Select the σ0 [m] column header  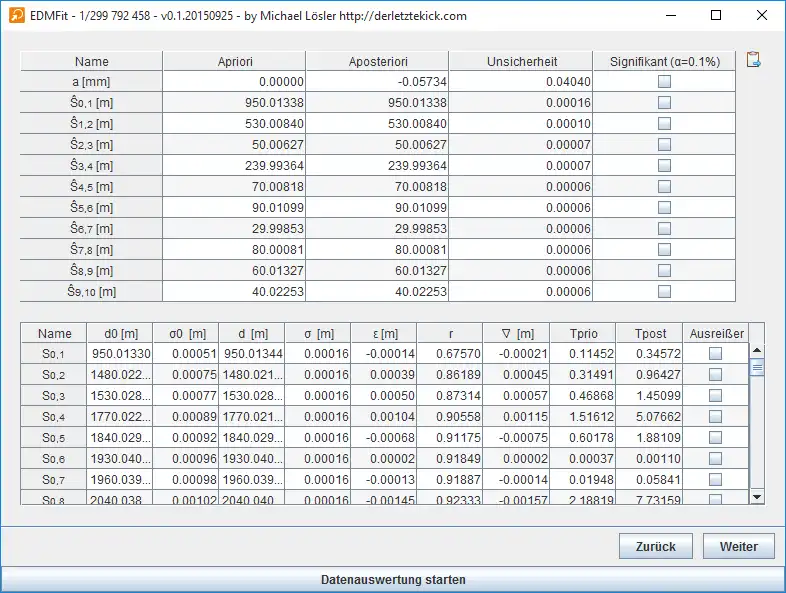[186, 333]
